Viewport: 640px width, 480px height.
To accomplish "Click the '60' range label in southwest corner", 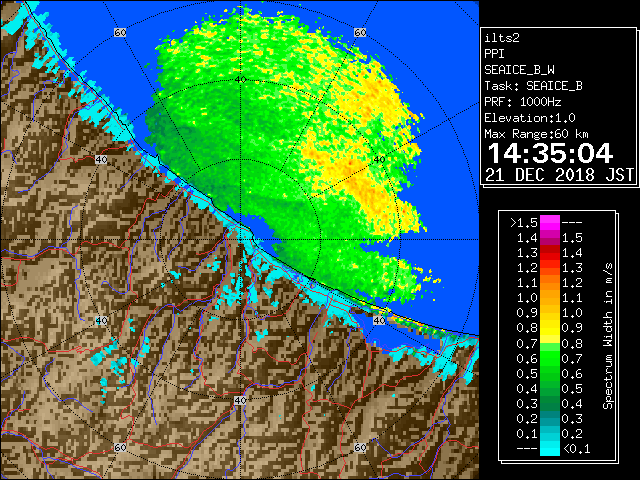I will click(120, 447).
